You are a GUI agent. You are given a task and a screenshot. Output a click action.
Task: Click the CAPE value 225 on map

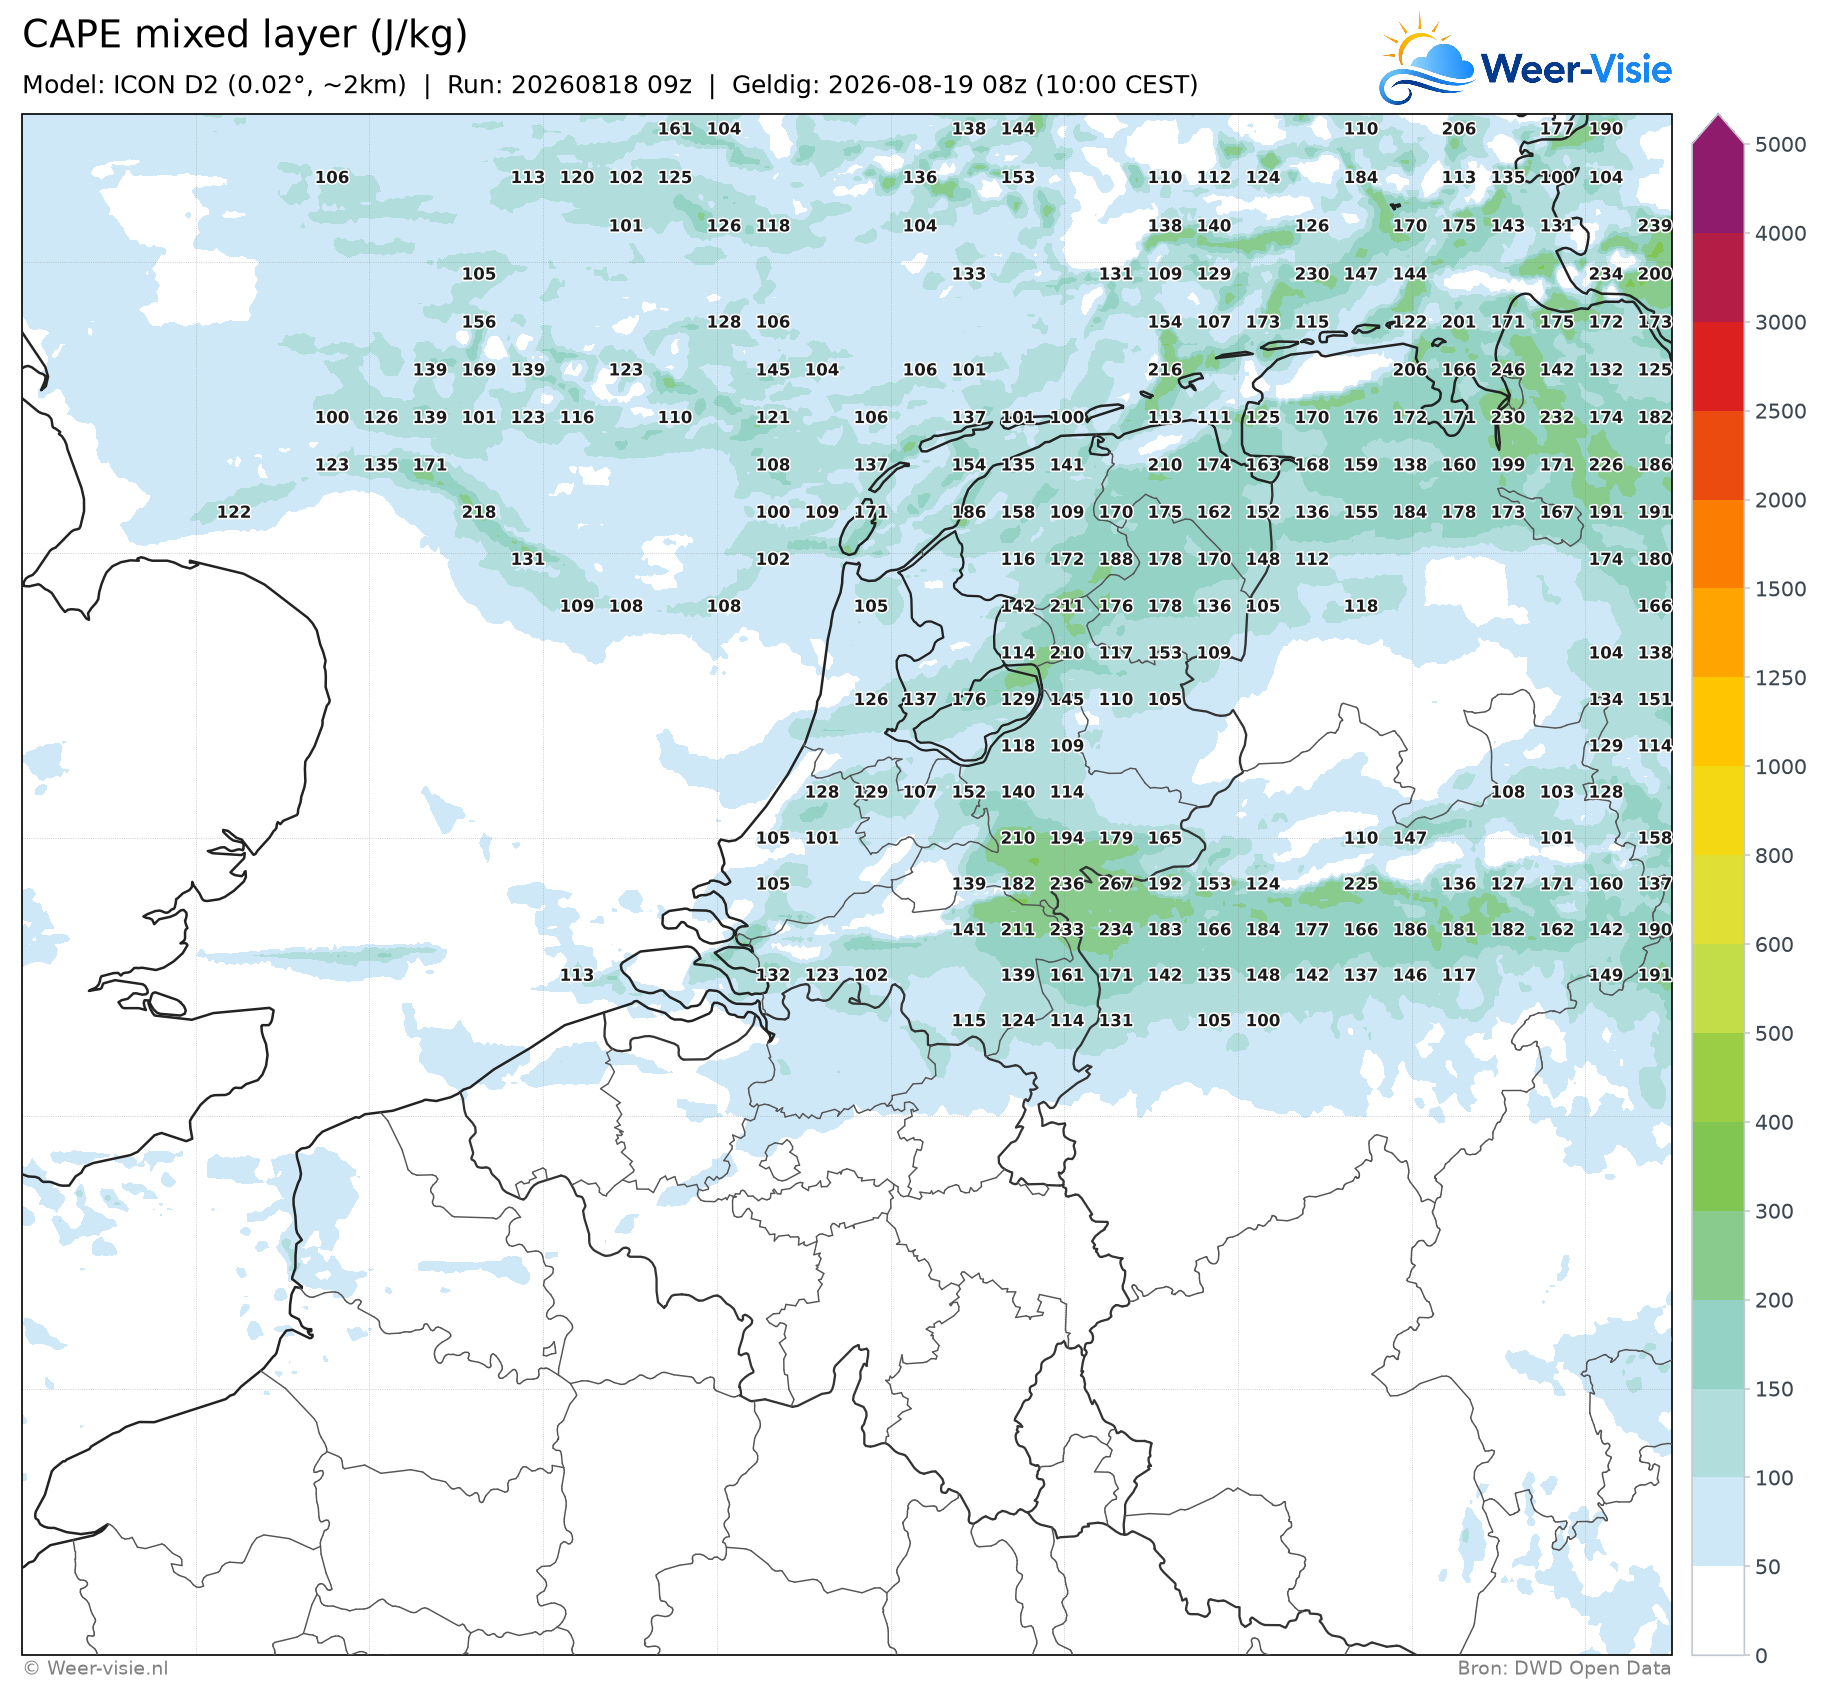click(x=1360, y=884)
